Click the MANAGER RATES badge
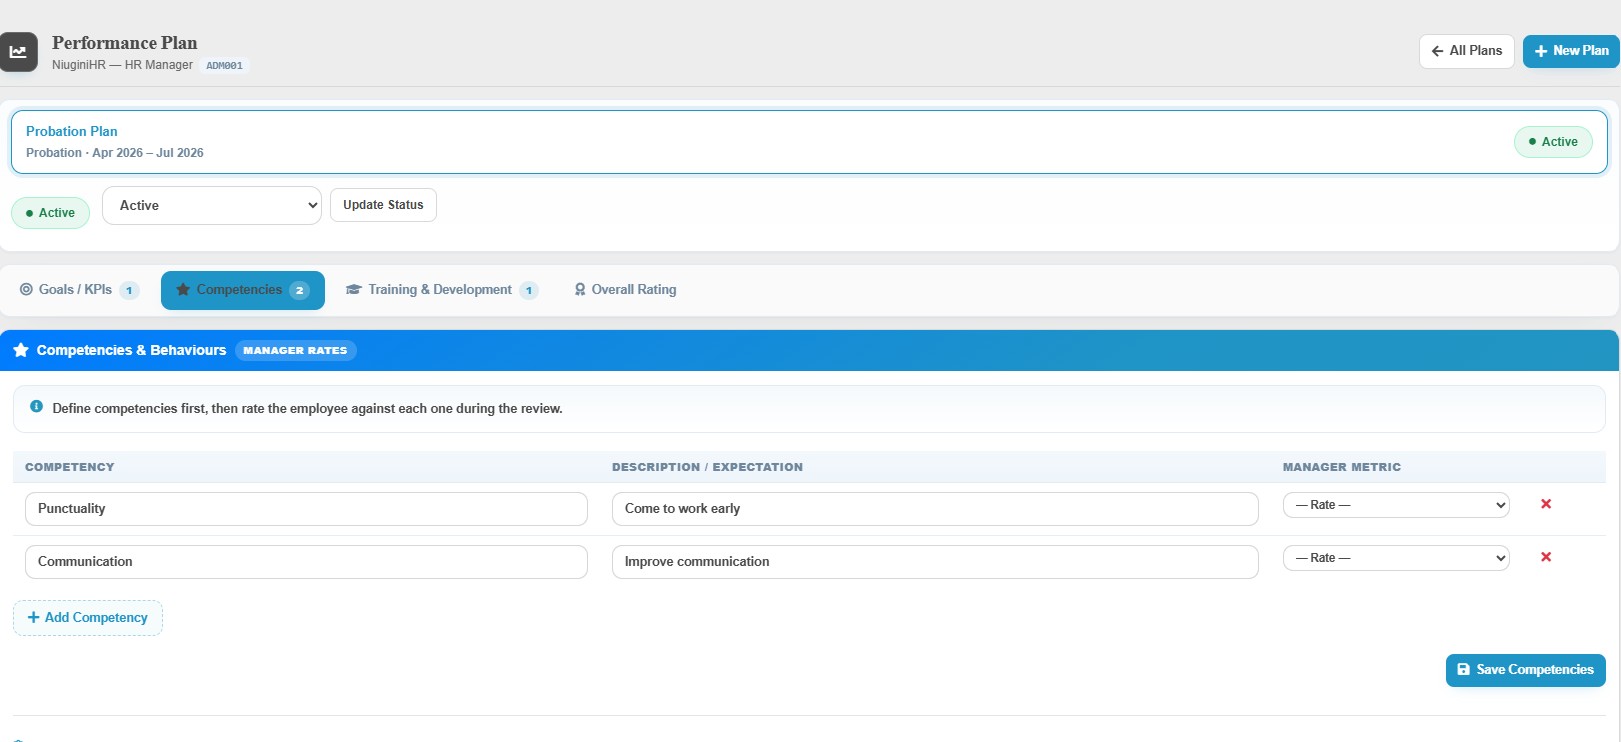Viewport: 1621px width, 742px height. [x=295, y=350]
